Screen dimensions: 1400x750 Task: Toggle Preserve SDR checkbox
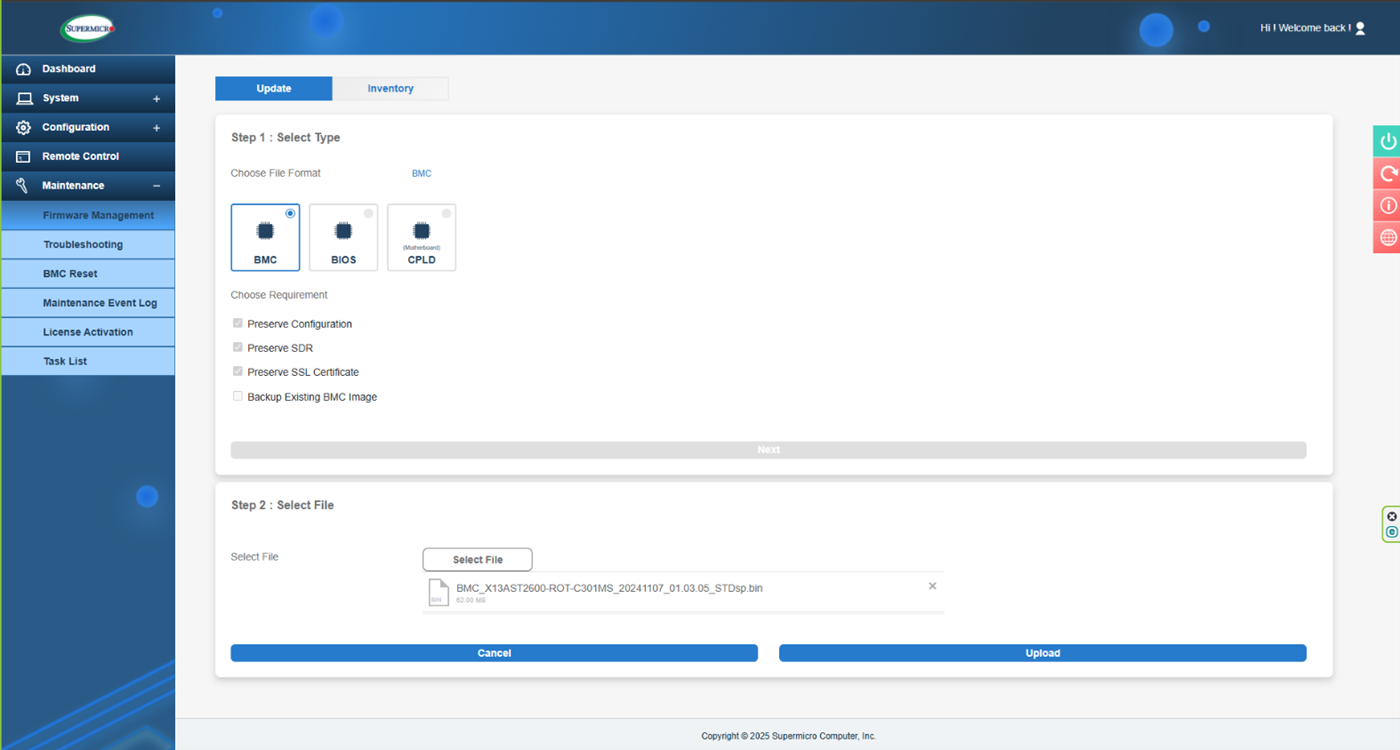coord(238,348)
